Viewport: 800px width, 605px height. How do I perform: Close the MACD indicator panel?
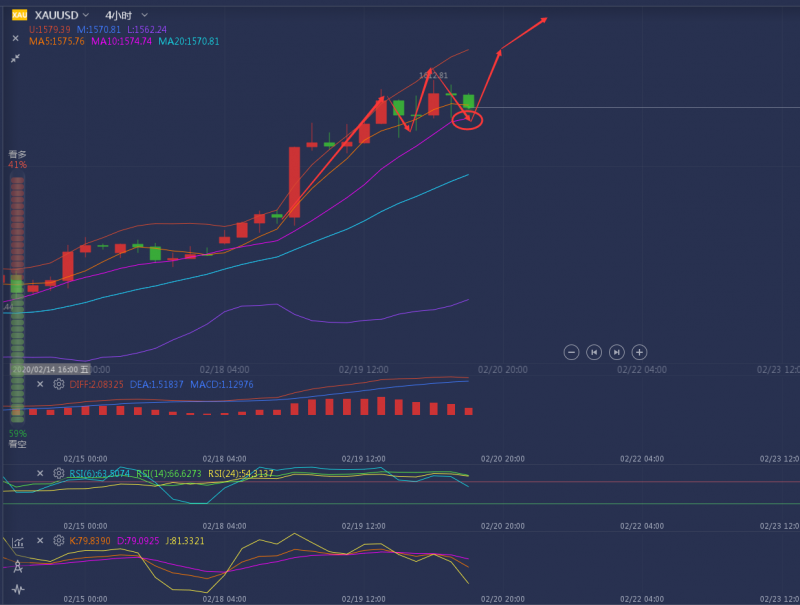pyautogui.click(x=40, y=384)
